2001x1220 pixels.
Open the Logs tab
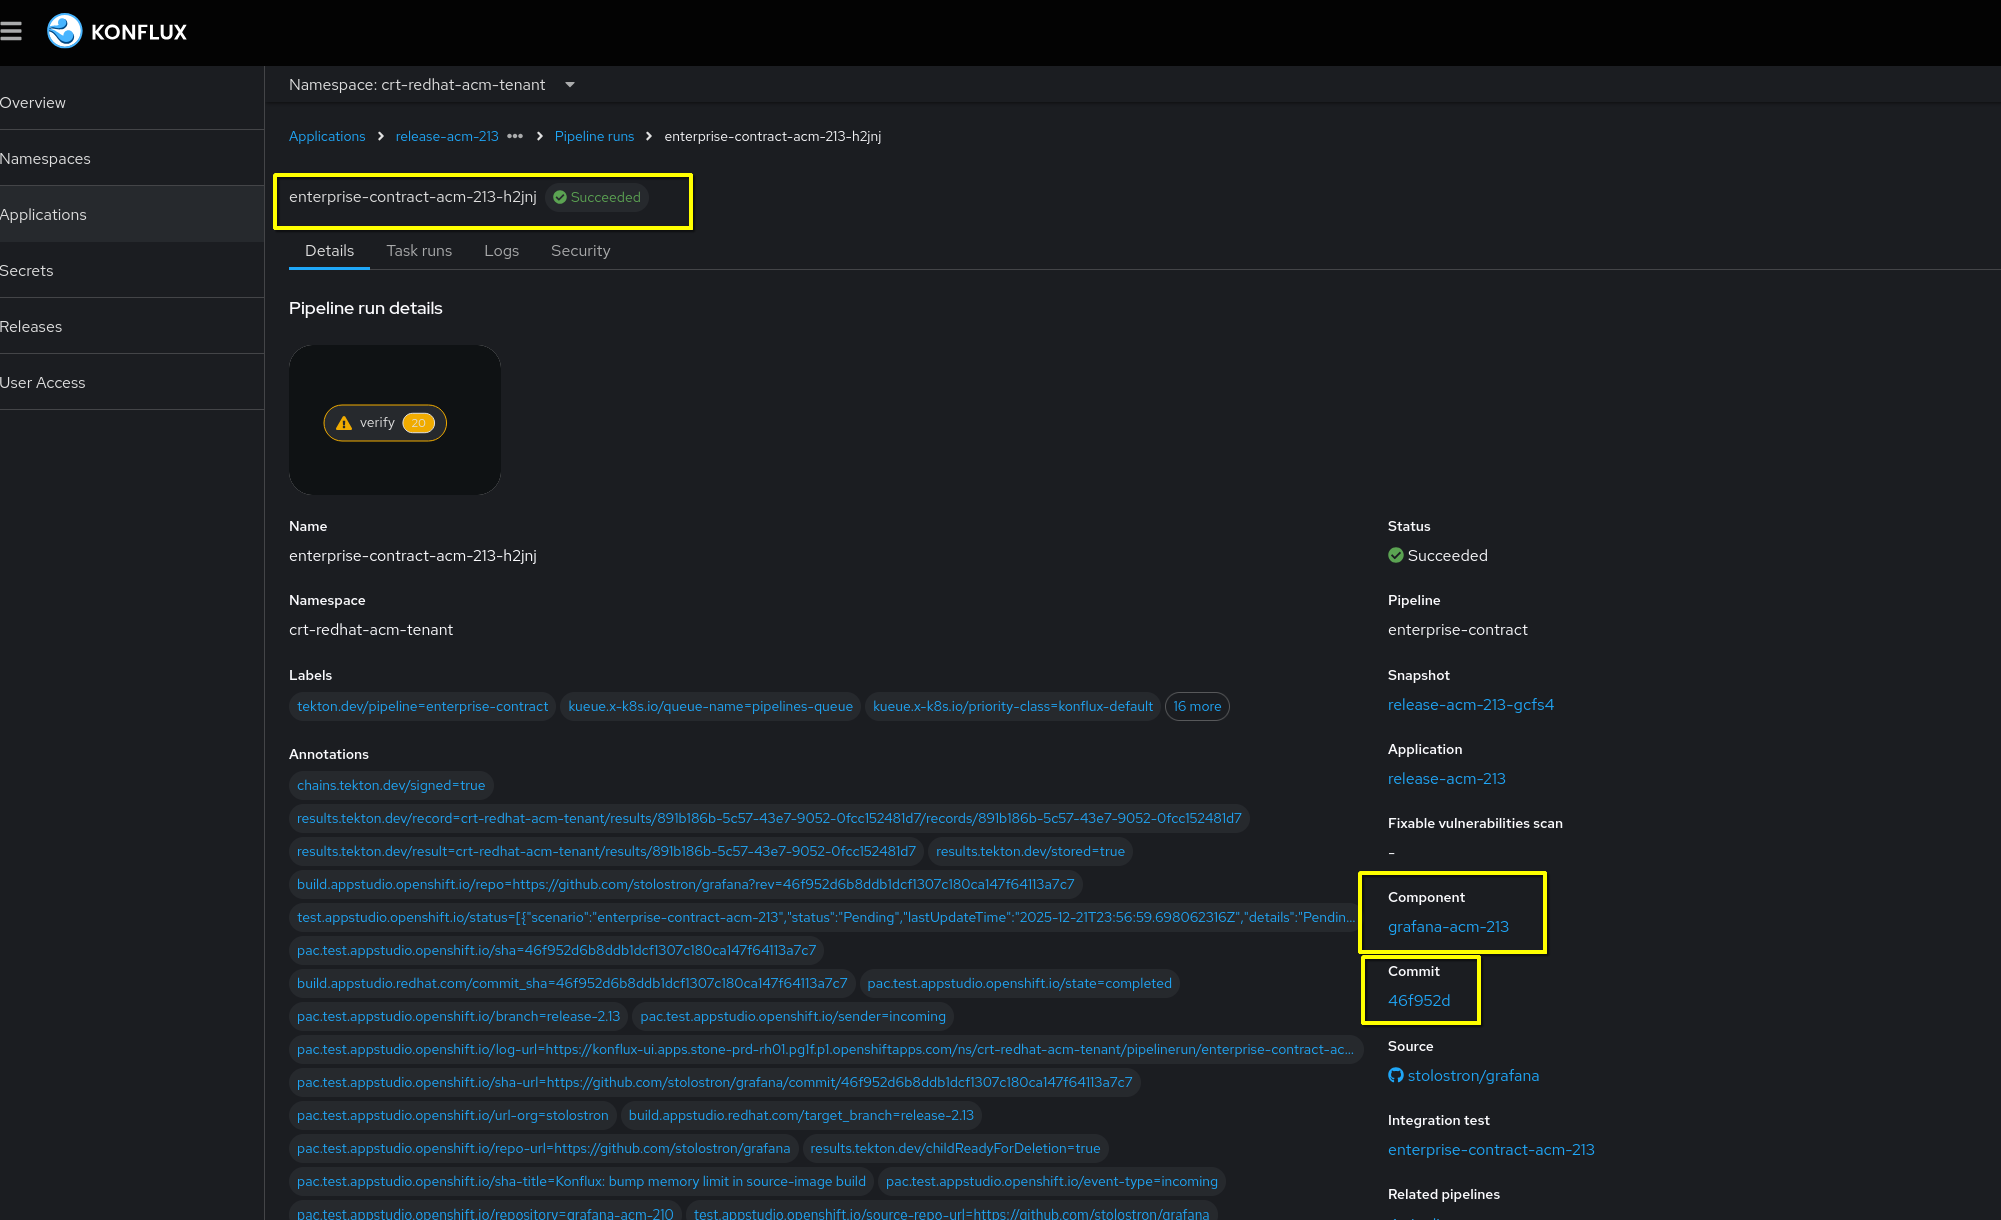501,251
